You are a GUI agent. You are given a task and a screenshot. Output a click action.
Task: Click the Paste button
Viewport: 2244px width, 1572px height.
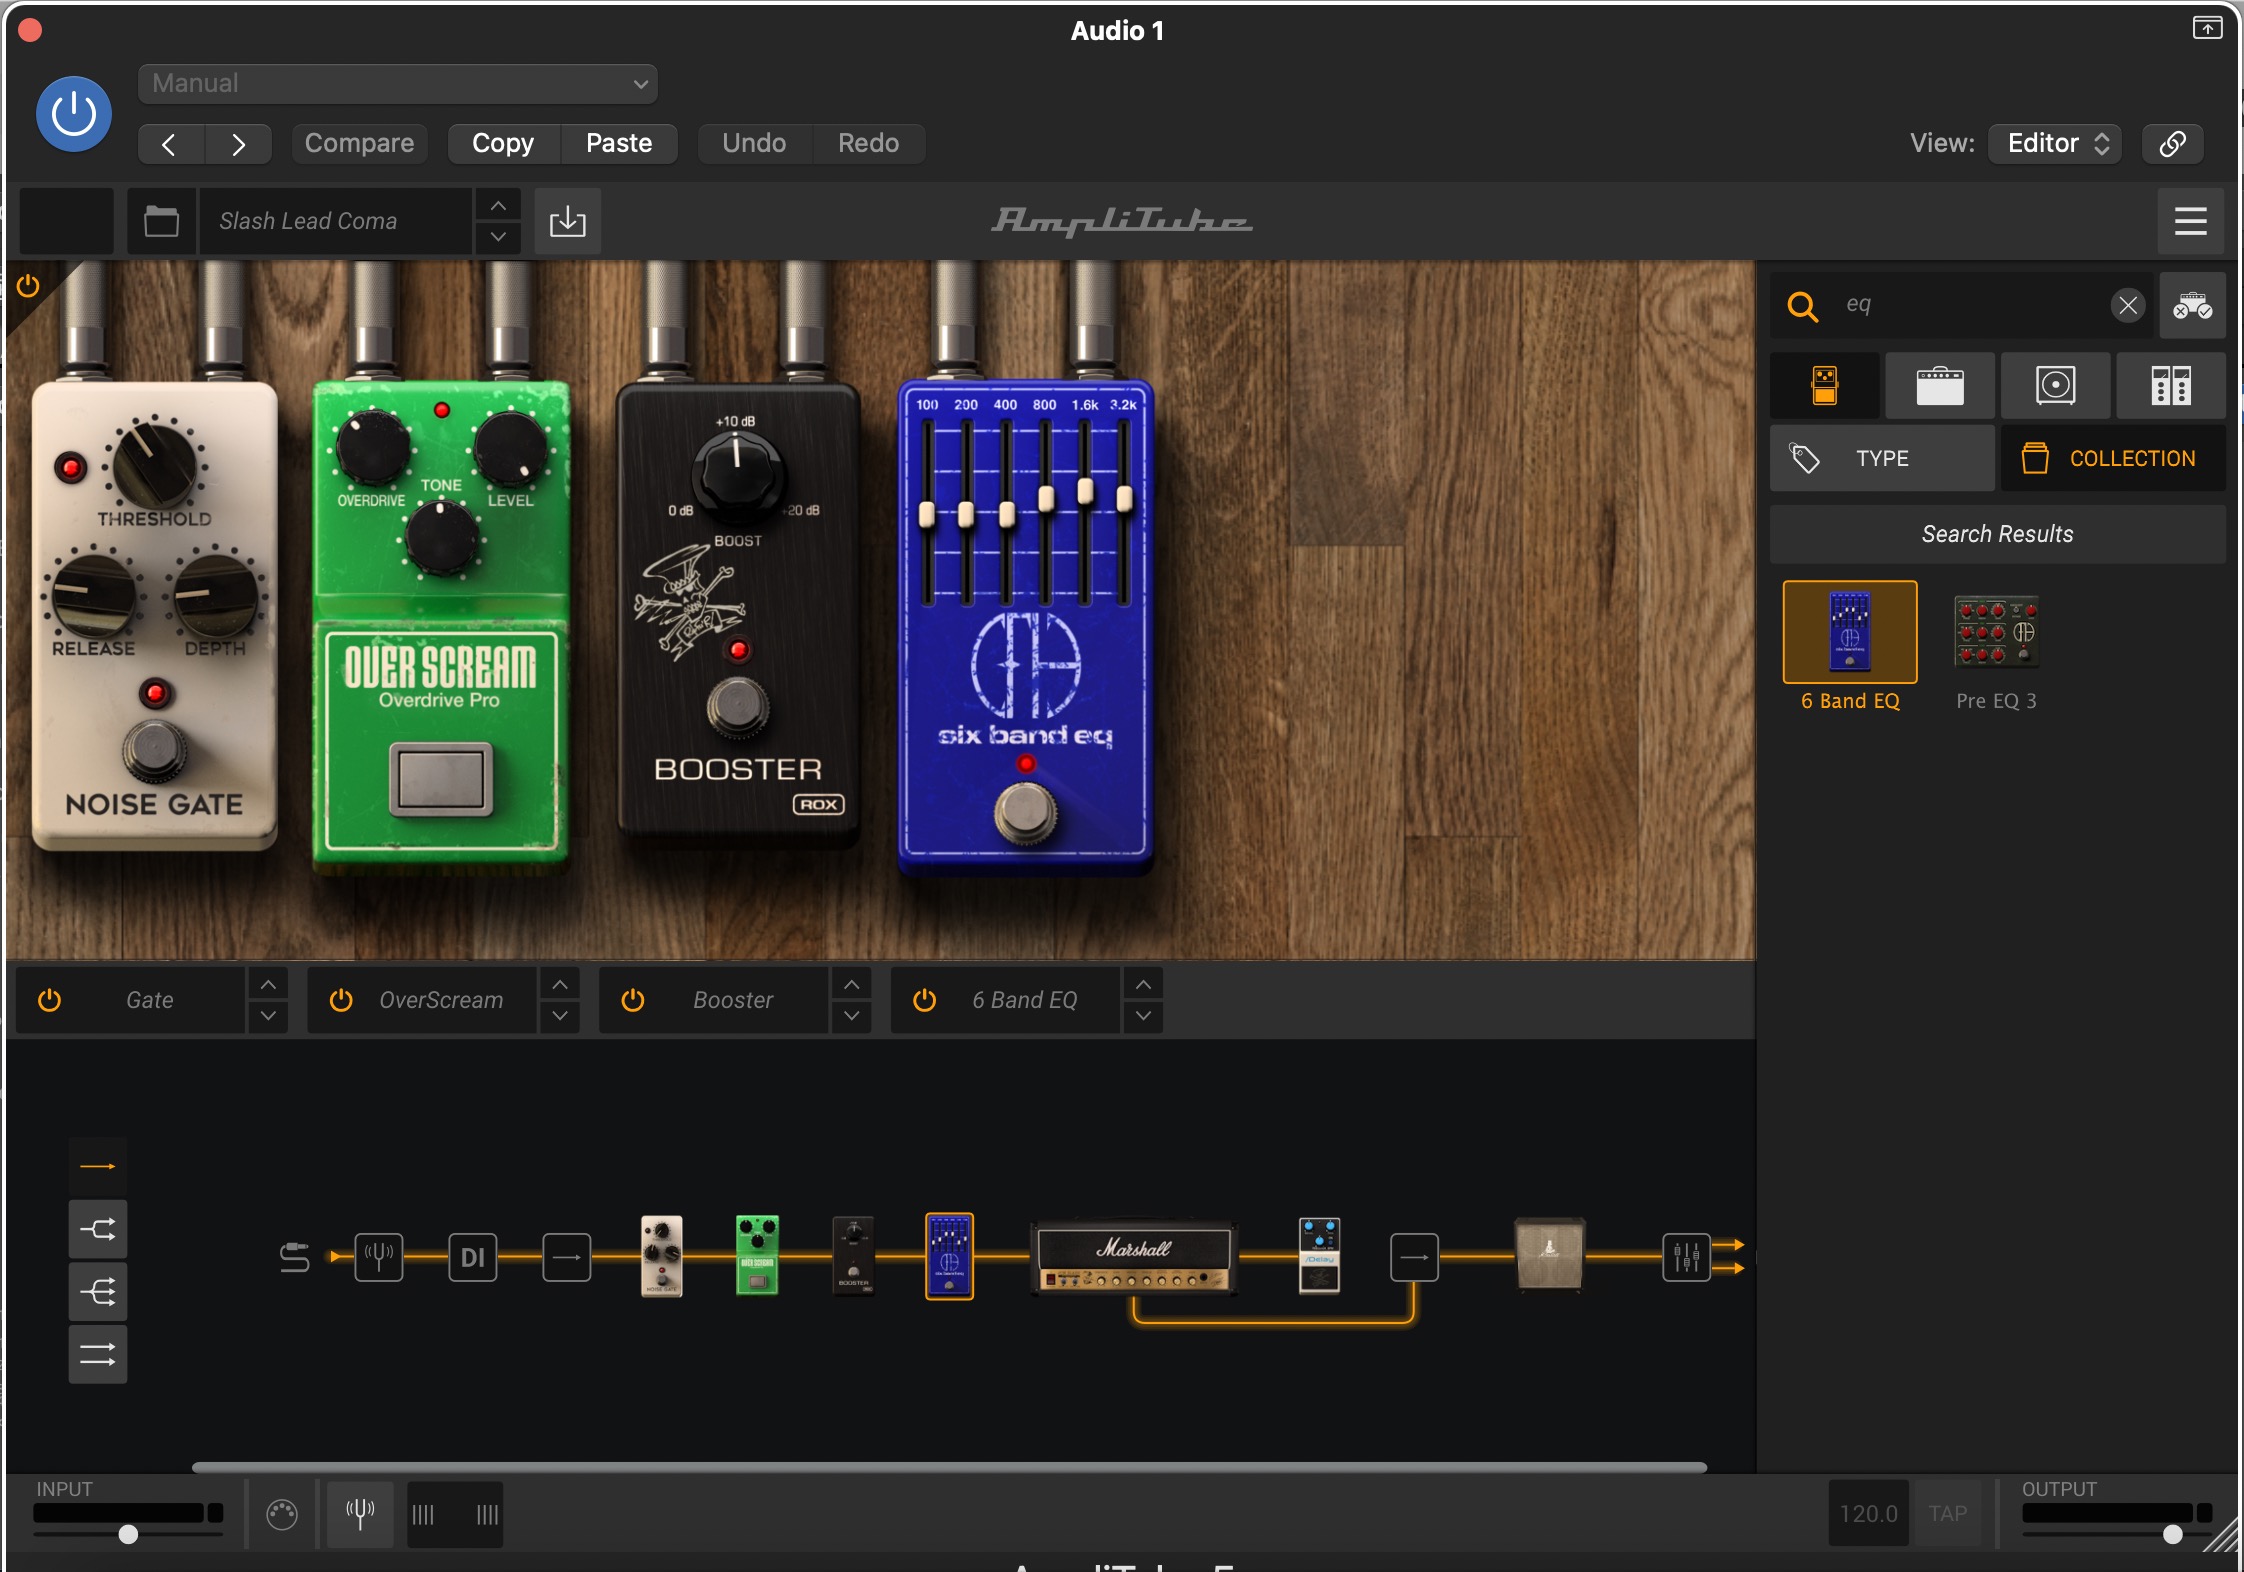click(619, 143)
